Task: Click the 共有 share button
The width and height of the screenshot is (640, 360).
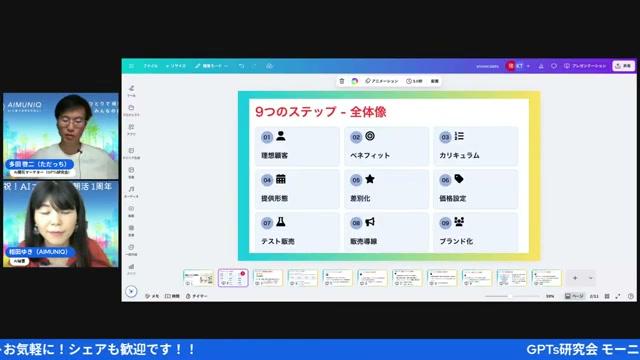Action: (x=623, y=66)
